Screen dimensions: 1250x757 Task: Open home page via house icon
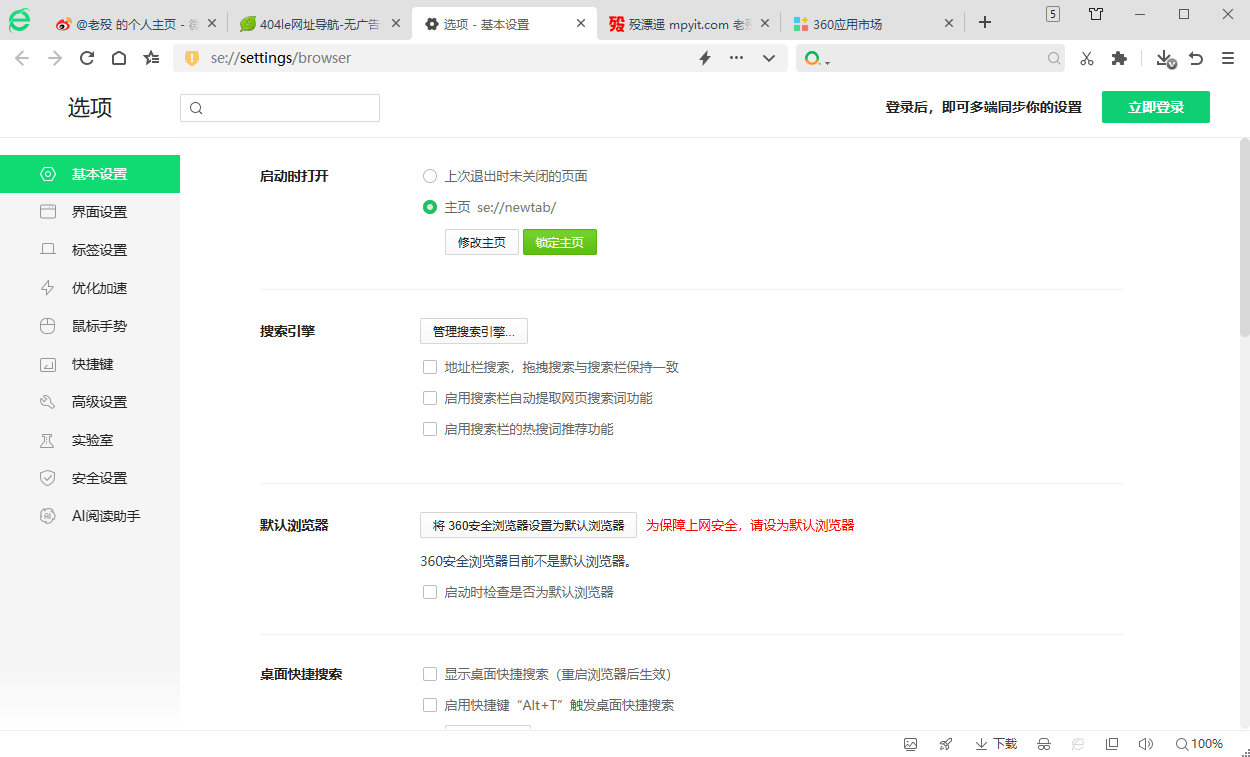119,58
